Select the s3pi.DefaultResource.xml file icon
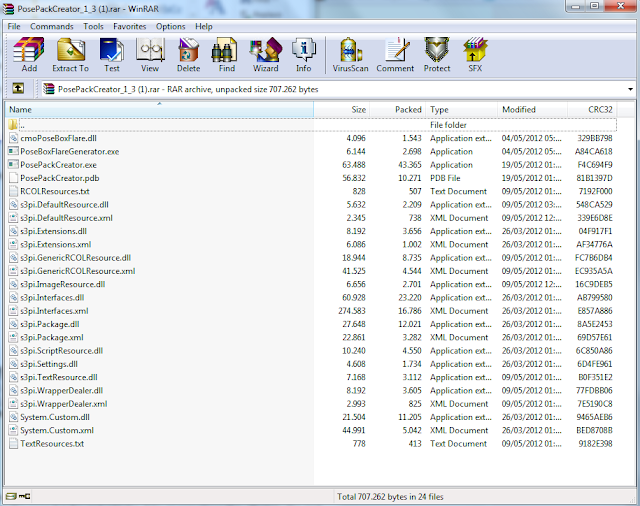 [x=13, y=218]
